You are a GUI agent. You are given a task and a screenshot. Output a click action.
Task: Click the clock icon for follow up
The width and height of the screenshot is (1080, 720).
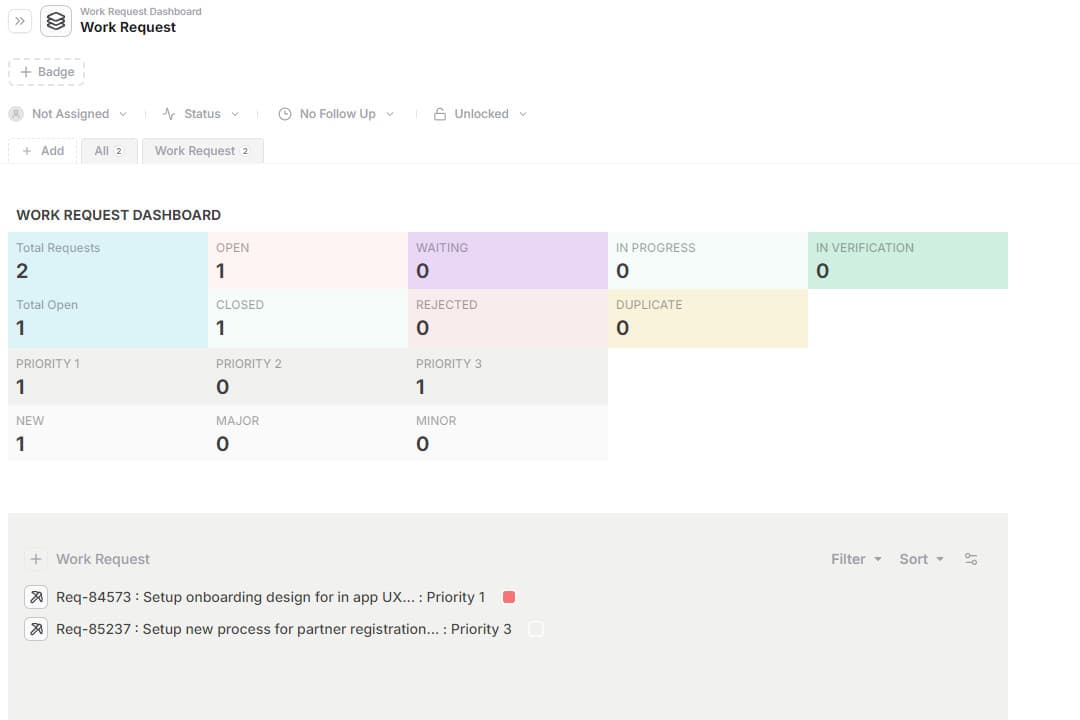pos(285,114)
